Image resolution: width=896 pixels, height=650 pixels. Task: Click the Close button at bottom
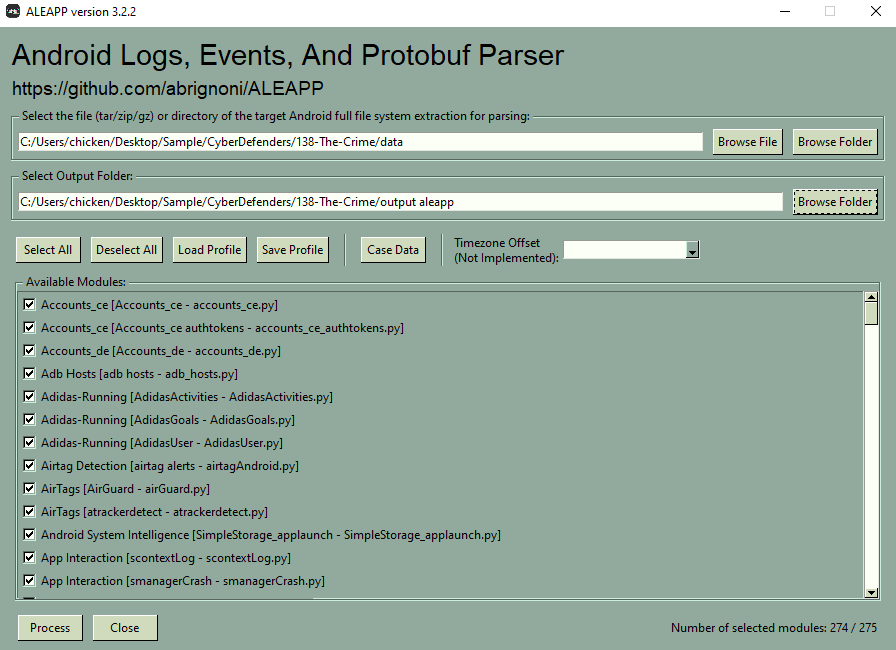pyautogui.click(x=125, y=628)
